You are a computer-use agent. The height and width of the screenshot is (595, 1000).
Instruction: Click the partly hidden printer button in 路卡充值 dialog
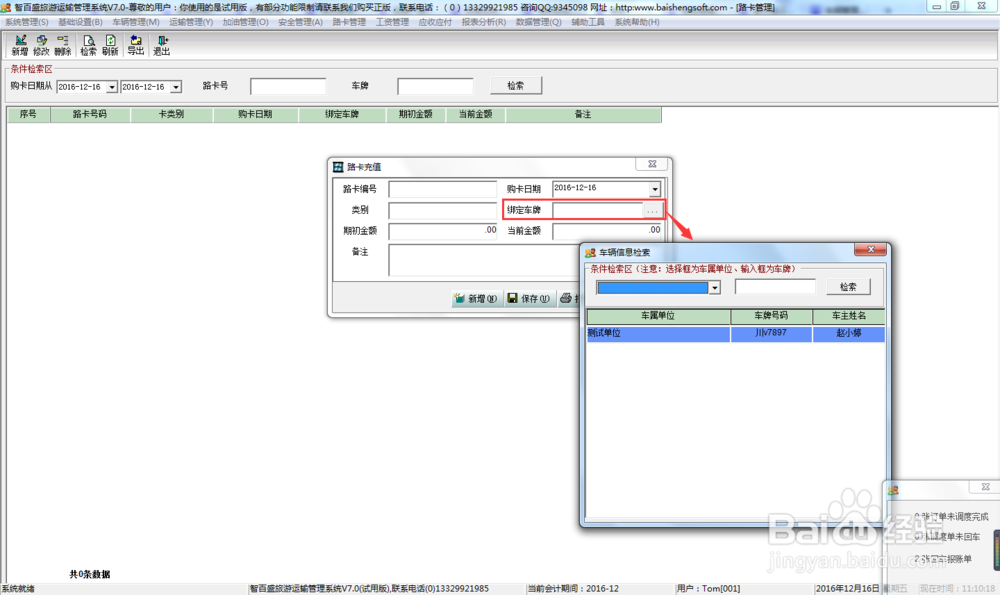pos(569,298)
